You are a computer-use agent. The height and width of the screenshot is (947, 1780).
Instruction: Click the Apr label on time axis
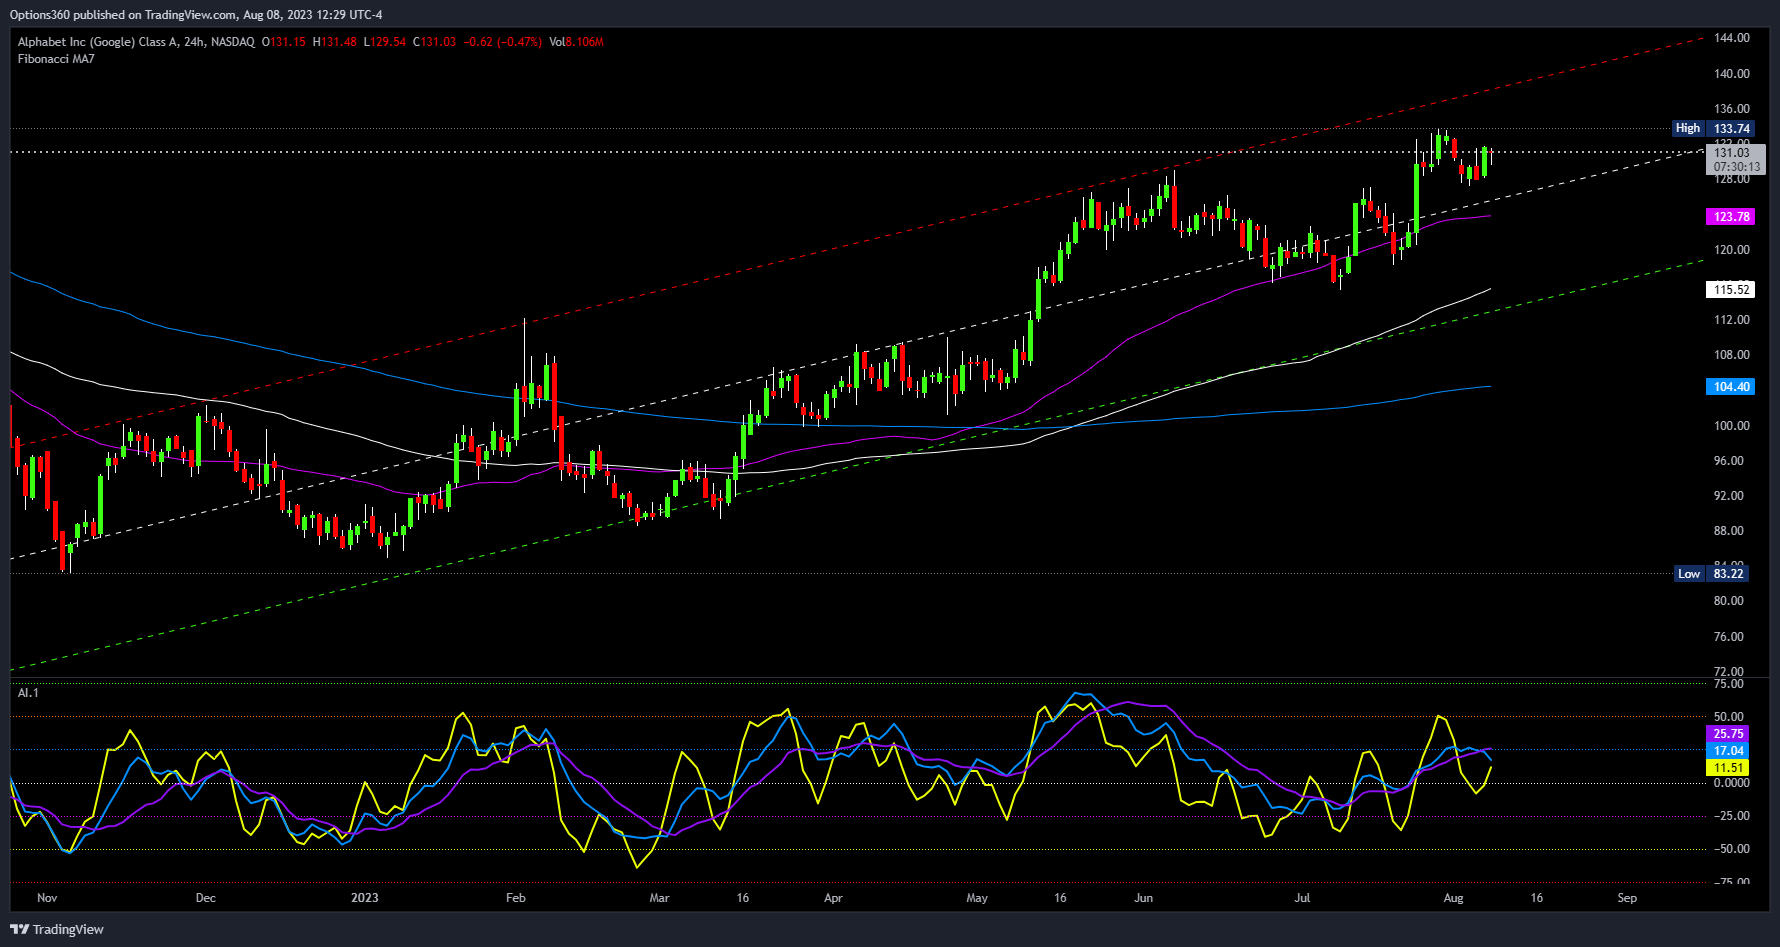point(833,898)
